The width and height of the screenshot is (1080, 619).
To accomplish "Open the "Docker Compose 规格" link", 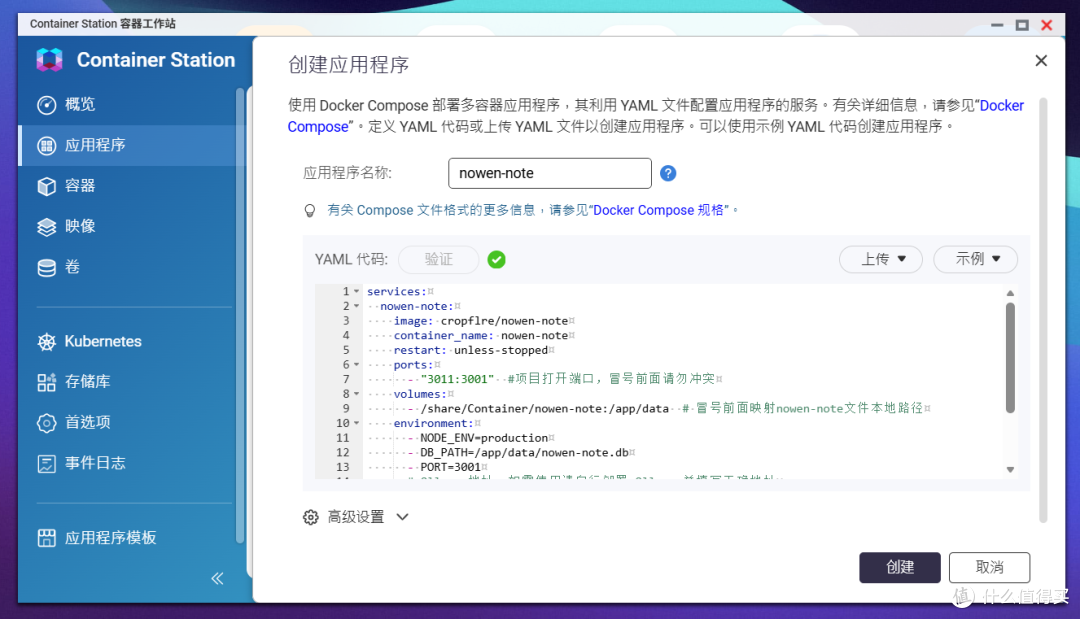I will [x=660, y=210].
